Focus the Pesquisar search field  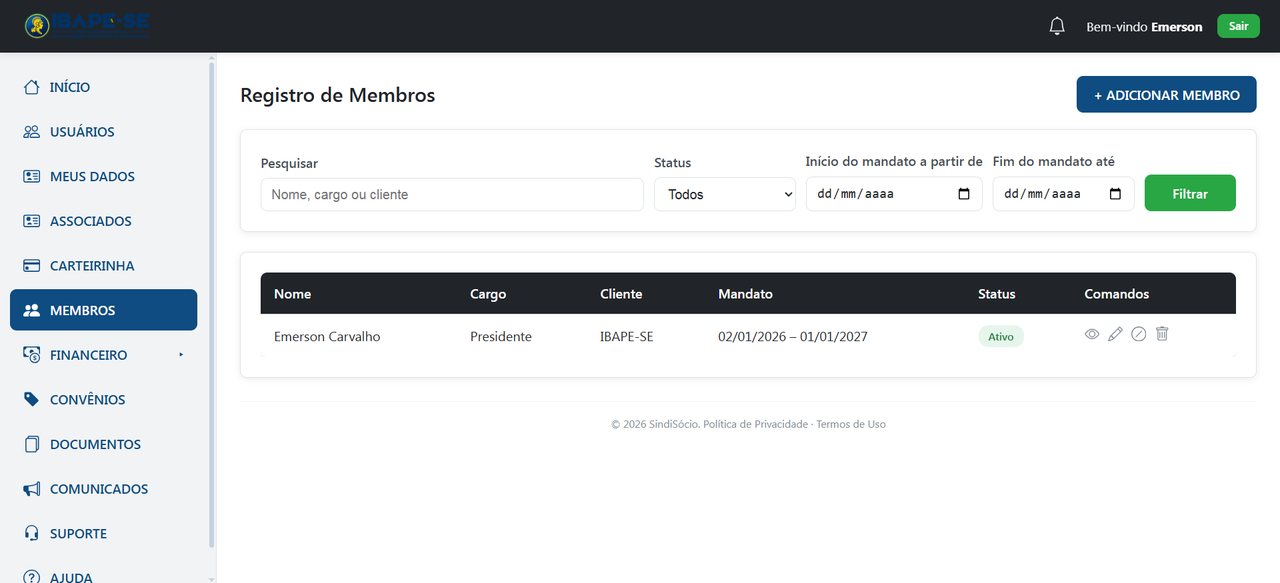(452, 194)
